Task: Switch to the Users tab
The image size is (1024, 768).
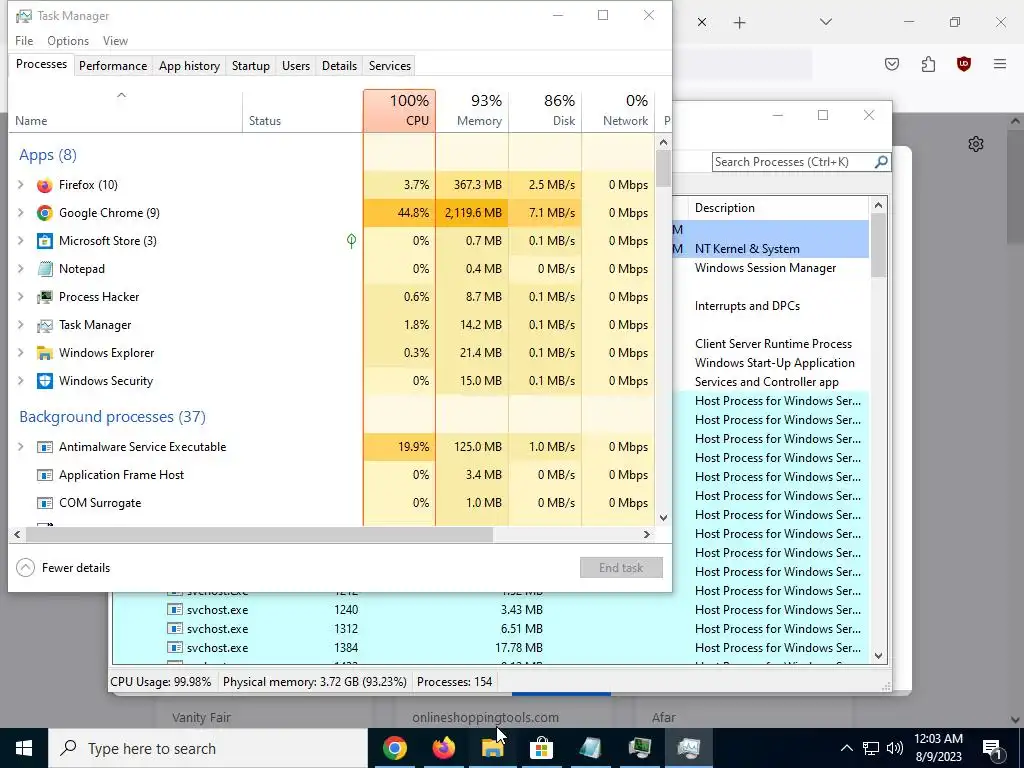Action: (296, 66)
